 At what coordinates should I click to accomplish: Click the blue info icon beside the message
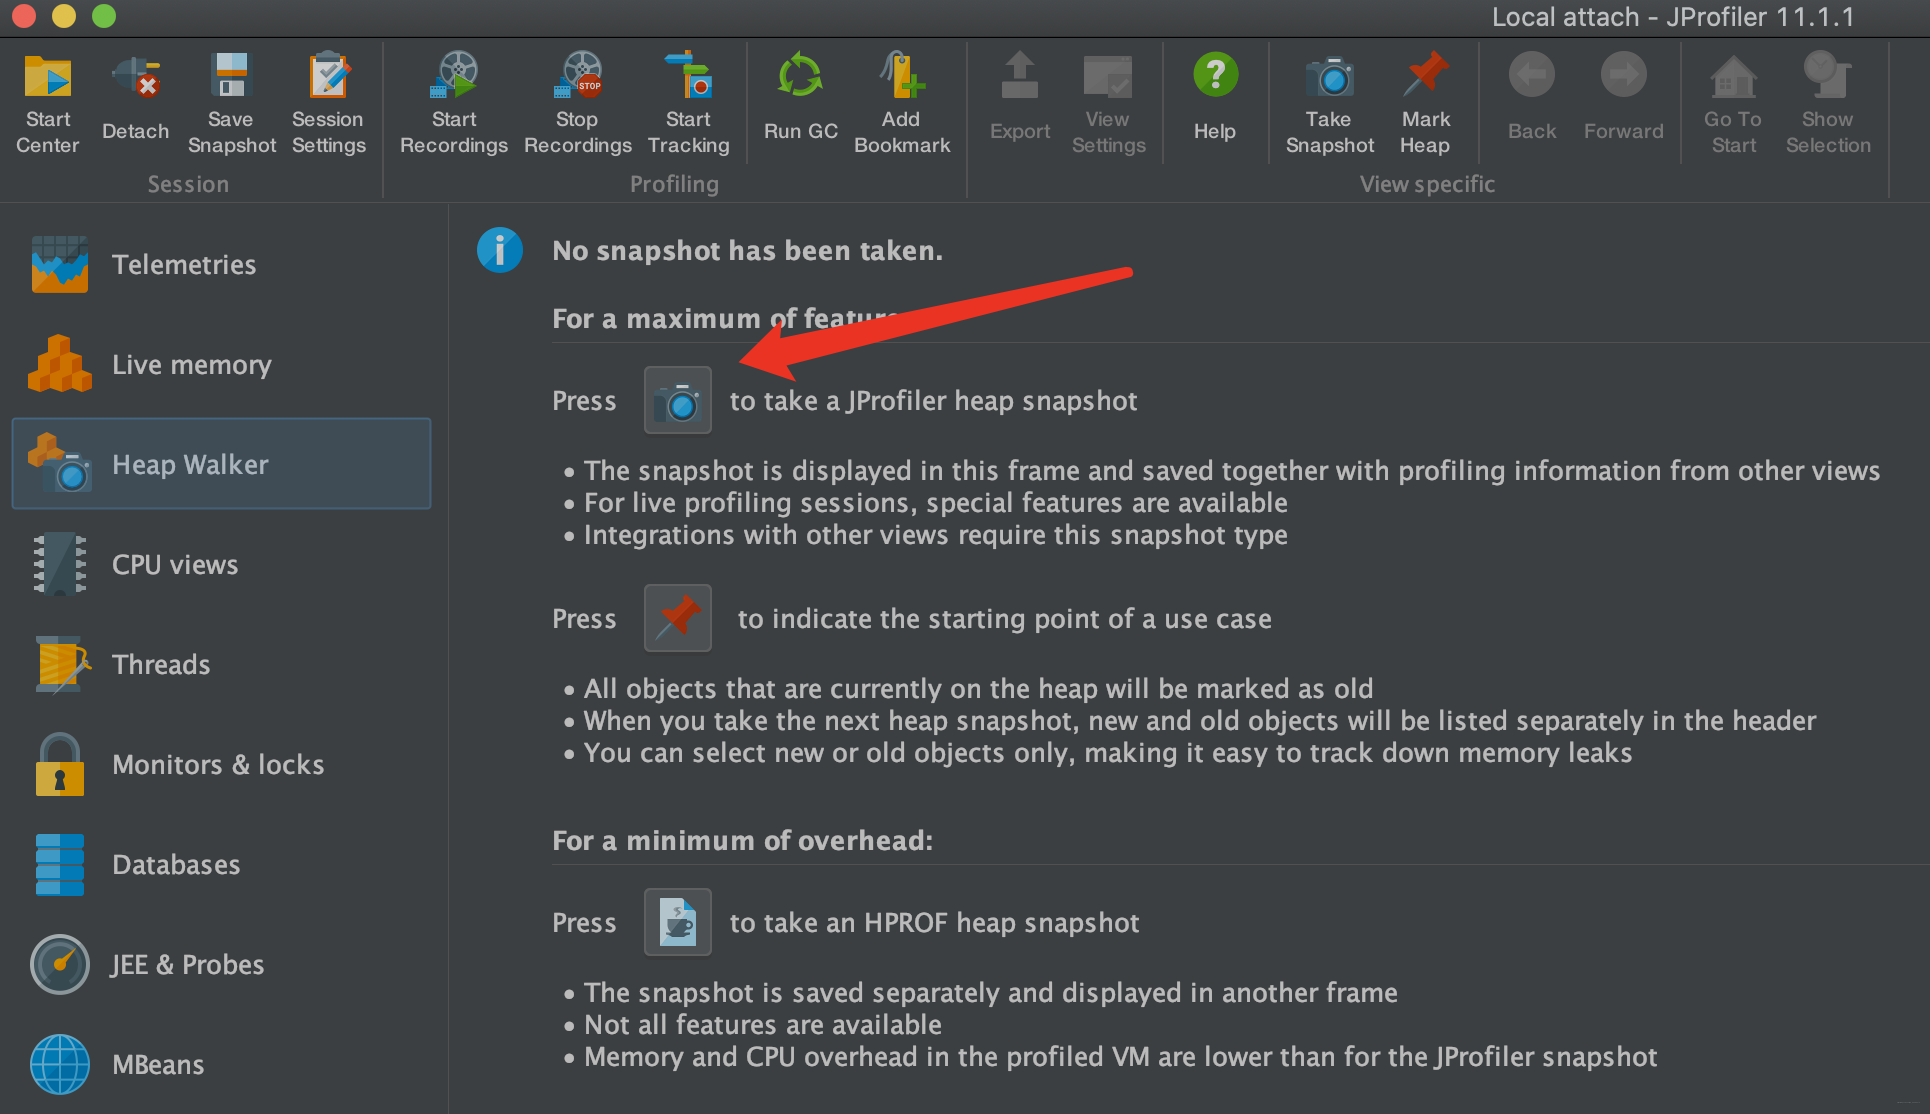(x=500, y=250)
